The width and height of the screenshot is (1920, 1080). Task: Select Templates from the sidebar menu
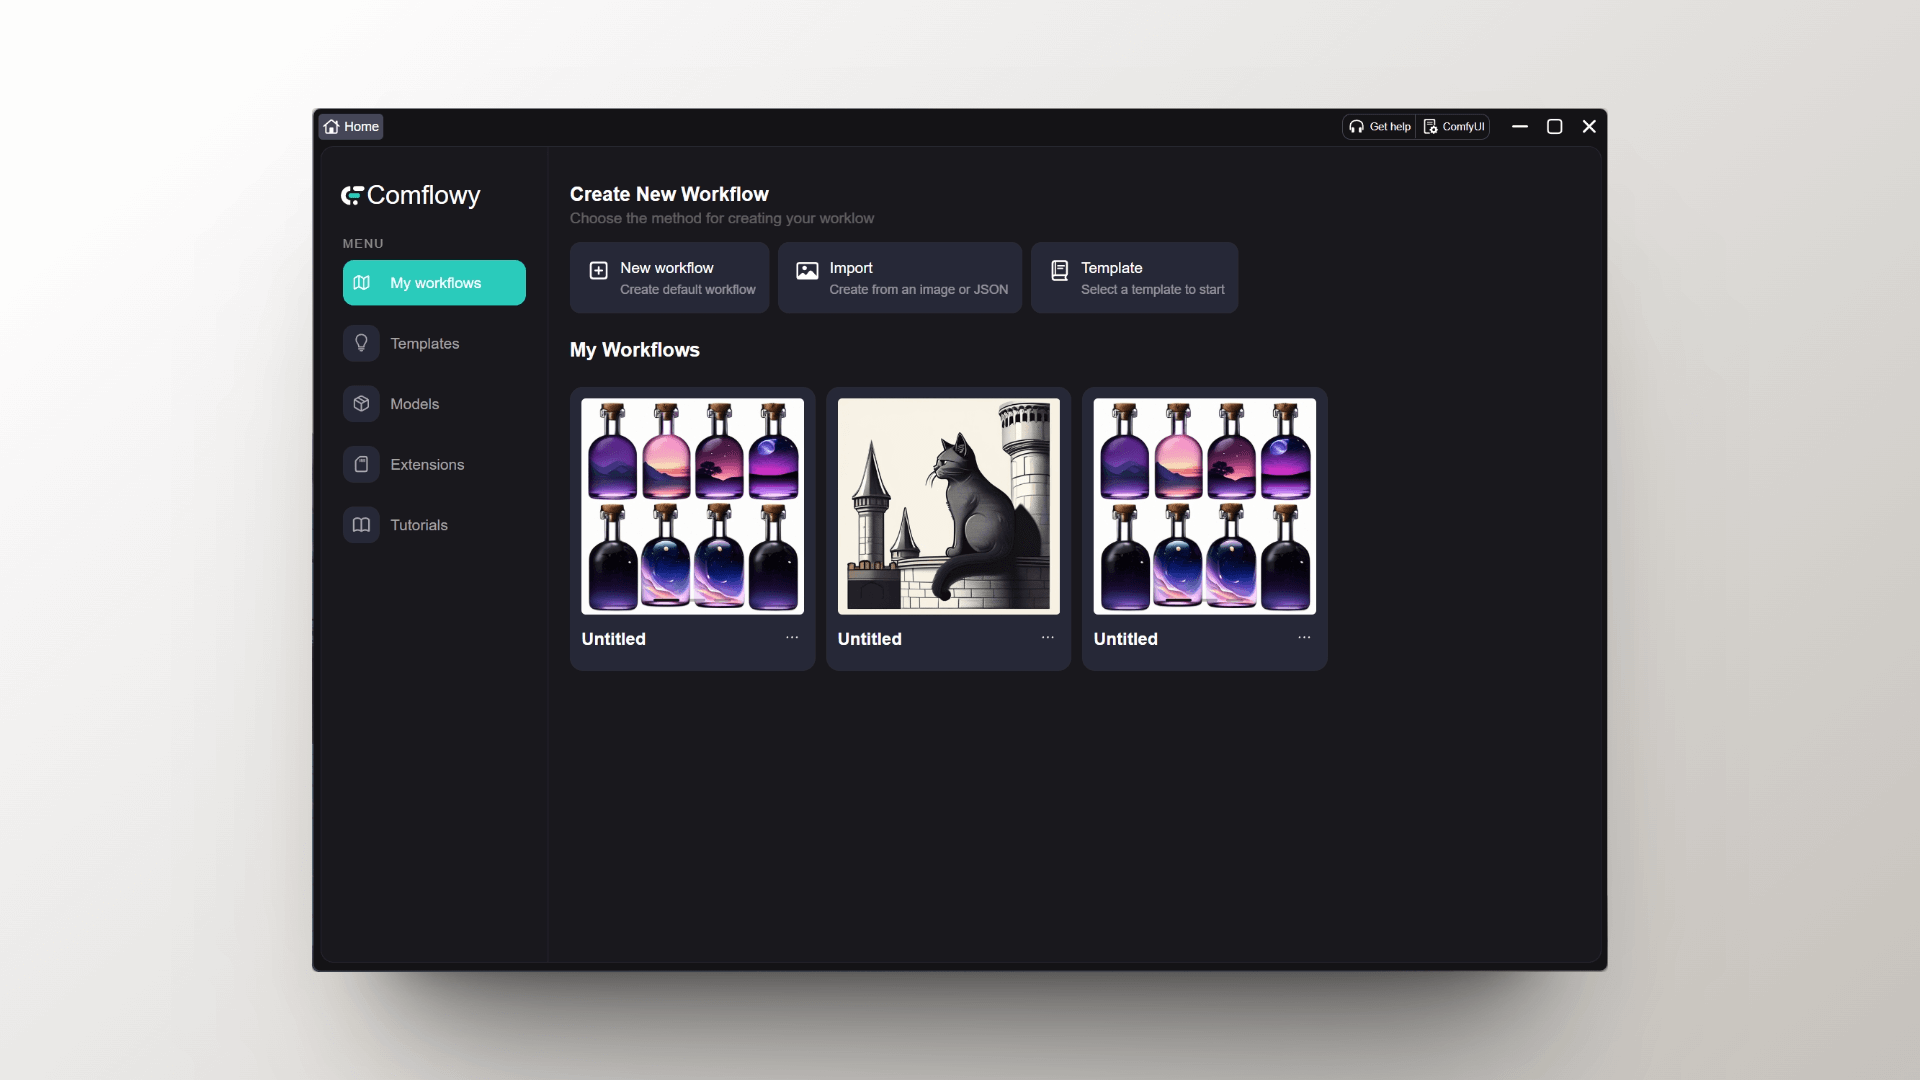424,343
